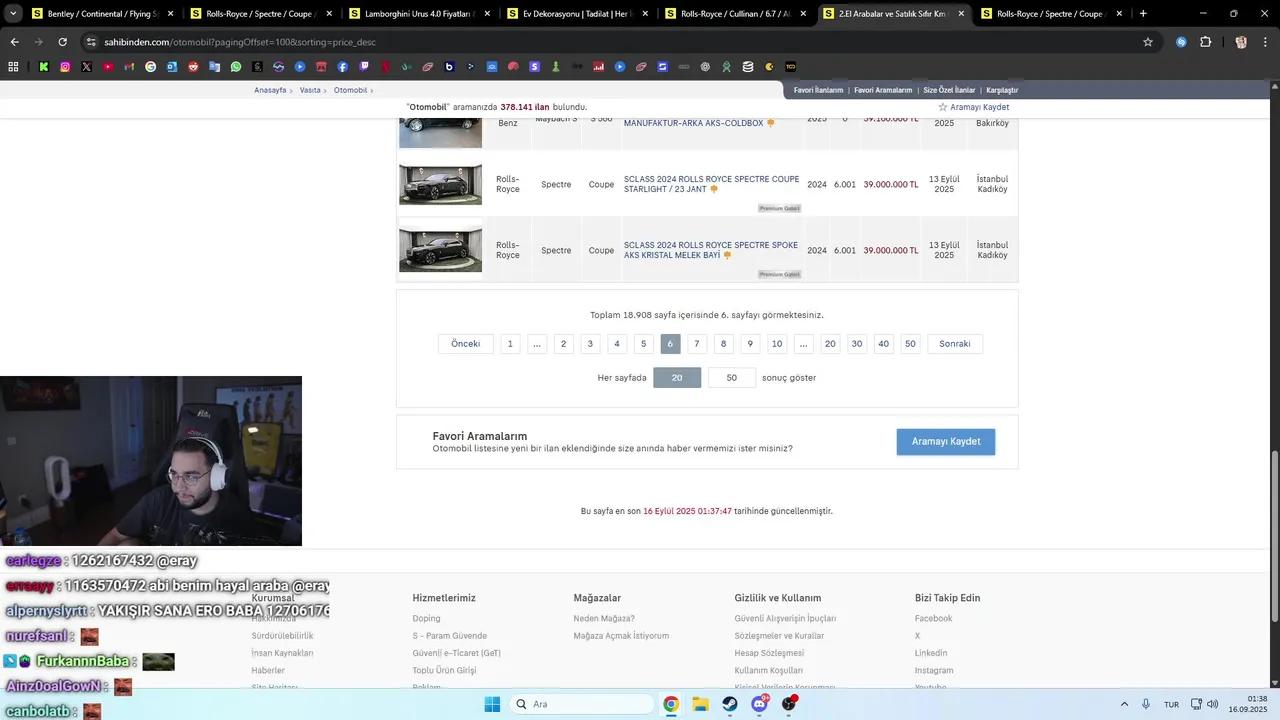Open Kristal Melek Bayi Spectre listing thumbnail
The width and height of the screenshot is (1280, 720).
click(440, 250)
